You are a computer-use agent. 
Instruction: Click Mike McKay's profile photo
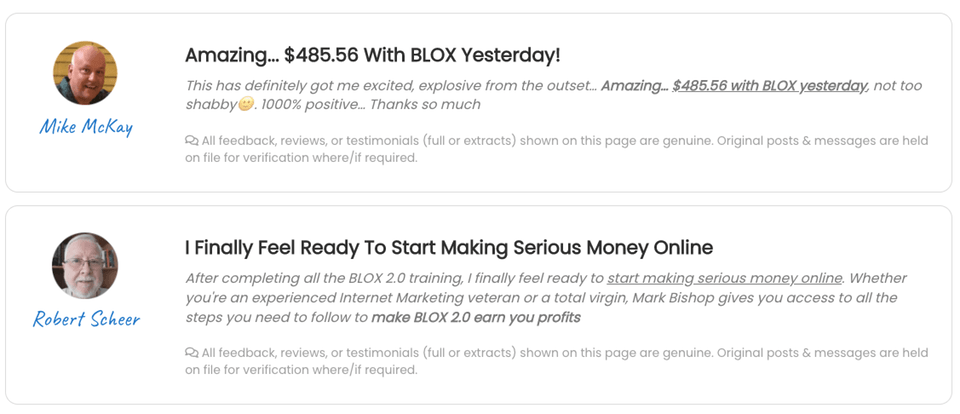pos(85,73)
